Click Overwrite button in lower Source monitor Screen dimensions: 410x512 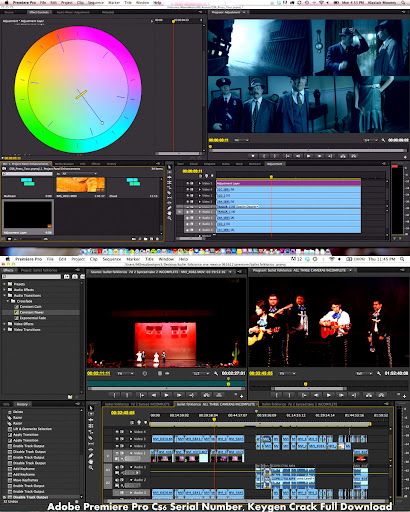click(219, 395)
